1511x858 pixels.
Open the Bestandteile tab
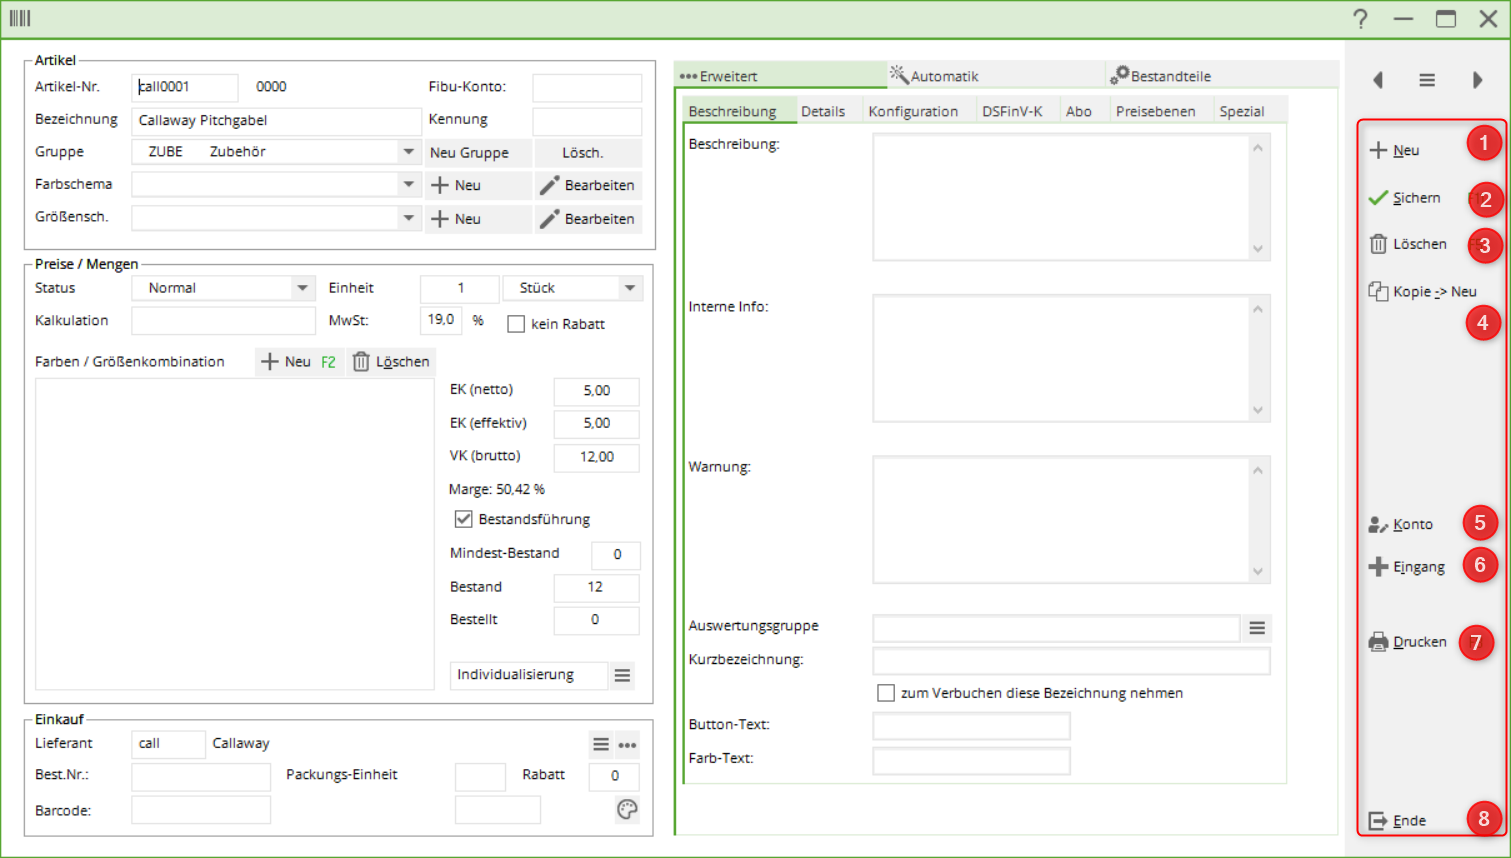1160,76
